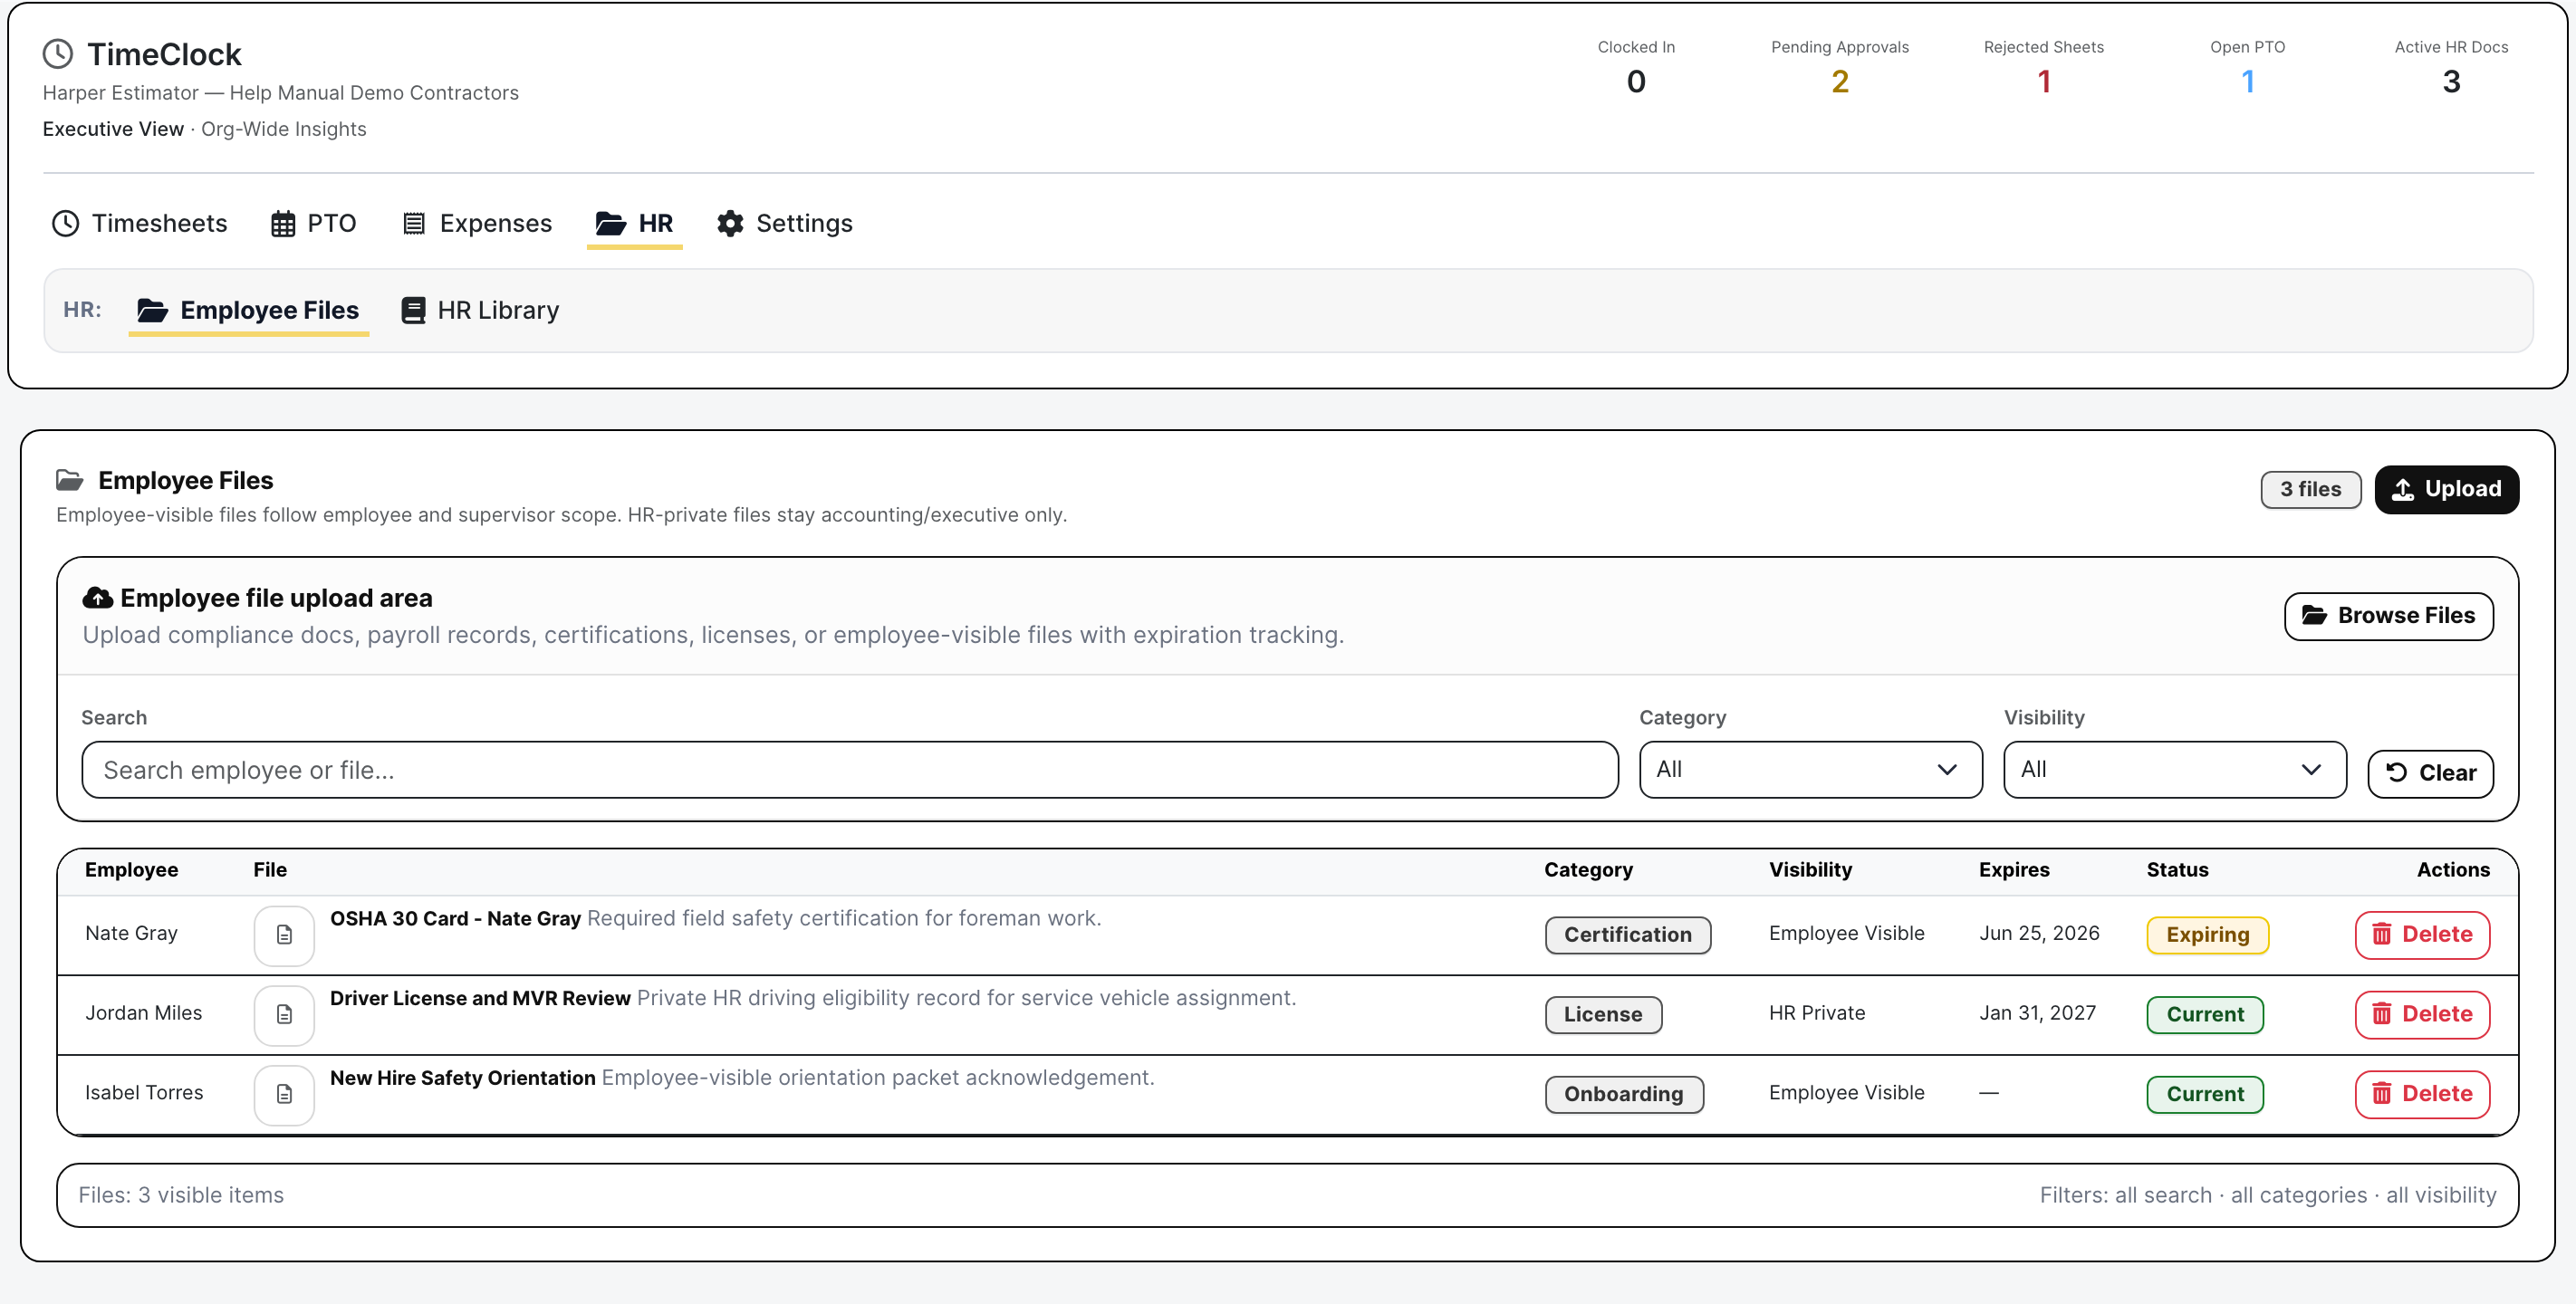Delete Isabel Torres's Safety Orientation file
Viewport: 2576px width, 1304px height.
(2422, 1095)
